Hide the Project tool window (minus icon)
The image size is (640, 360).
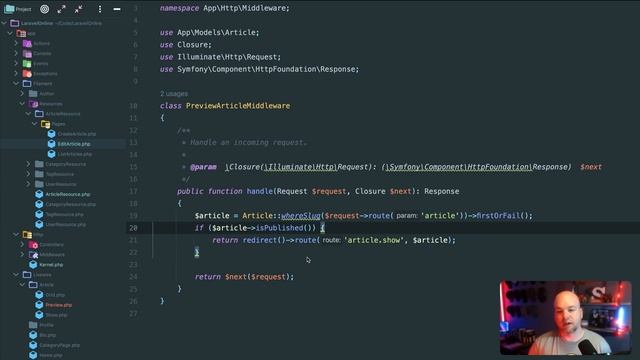pyautogui.click(x=117, y=9)
